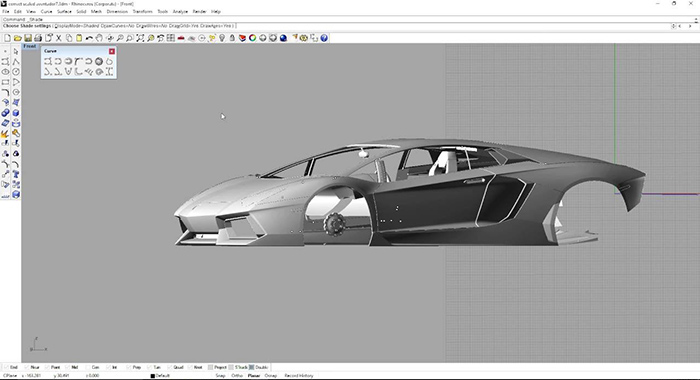Viewport: 700px width, 380px height.
Task: Click the Explode icon in the left sidebar
Action: click(x=5, y=134)
